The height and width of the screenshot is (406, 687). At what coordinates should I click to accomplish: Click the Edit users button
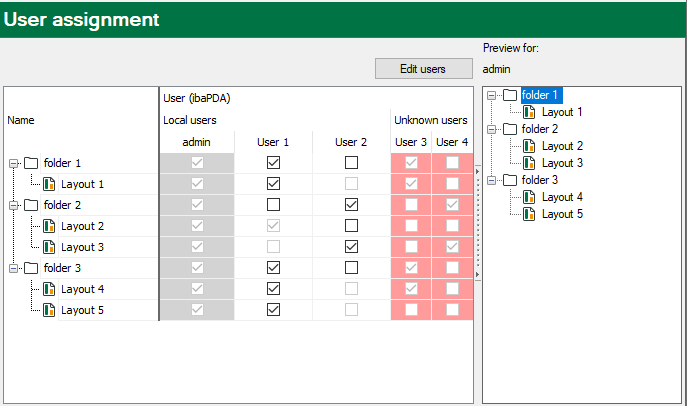(423, 69)
